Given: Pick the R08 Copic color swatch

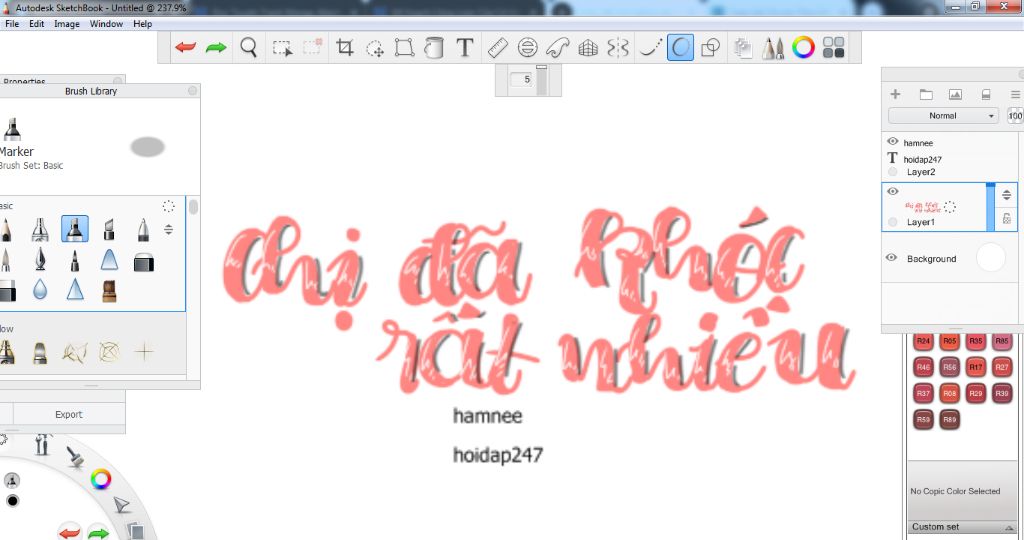Looking at the screenshot, I should point(949,393).
